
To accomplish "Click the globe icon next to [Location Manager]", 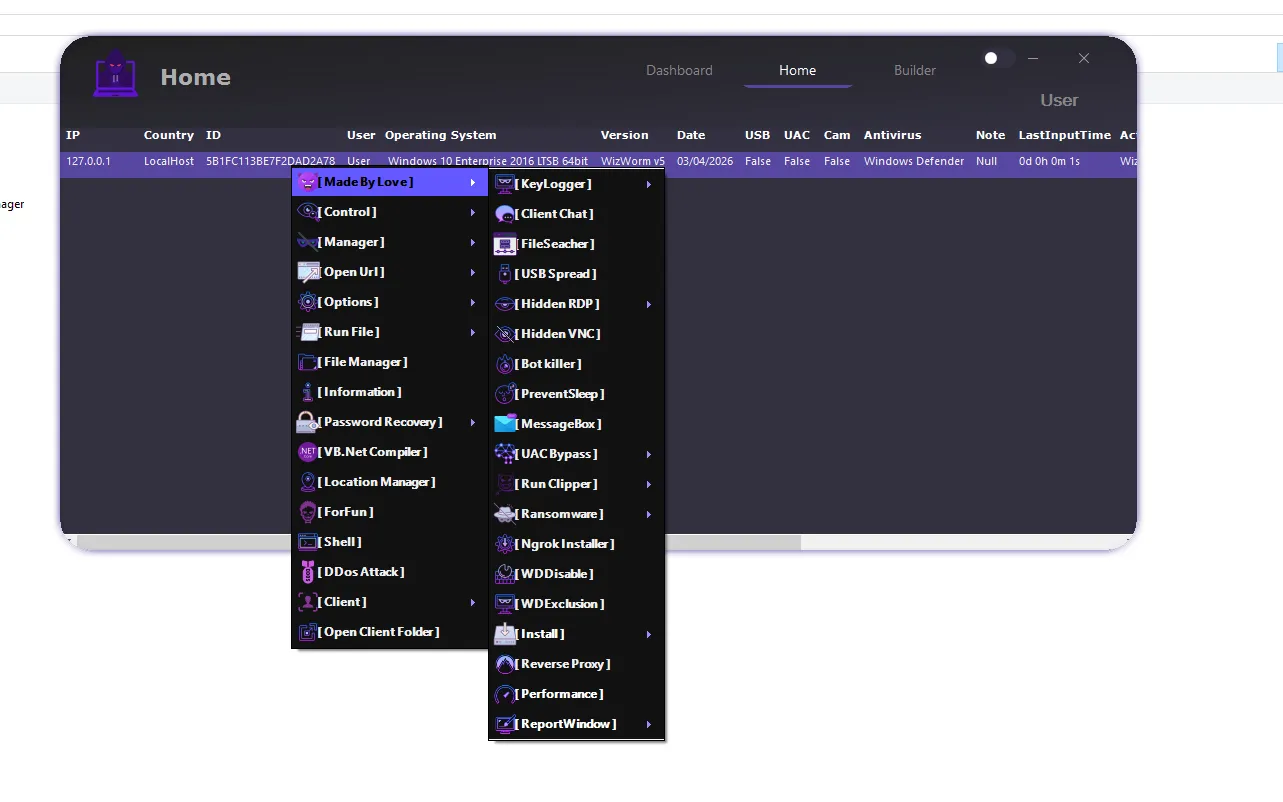I will [x=306, y=482].
